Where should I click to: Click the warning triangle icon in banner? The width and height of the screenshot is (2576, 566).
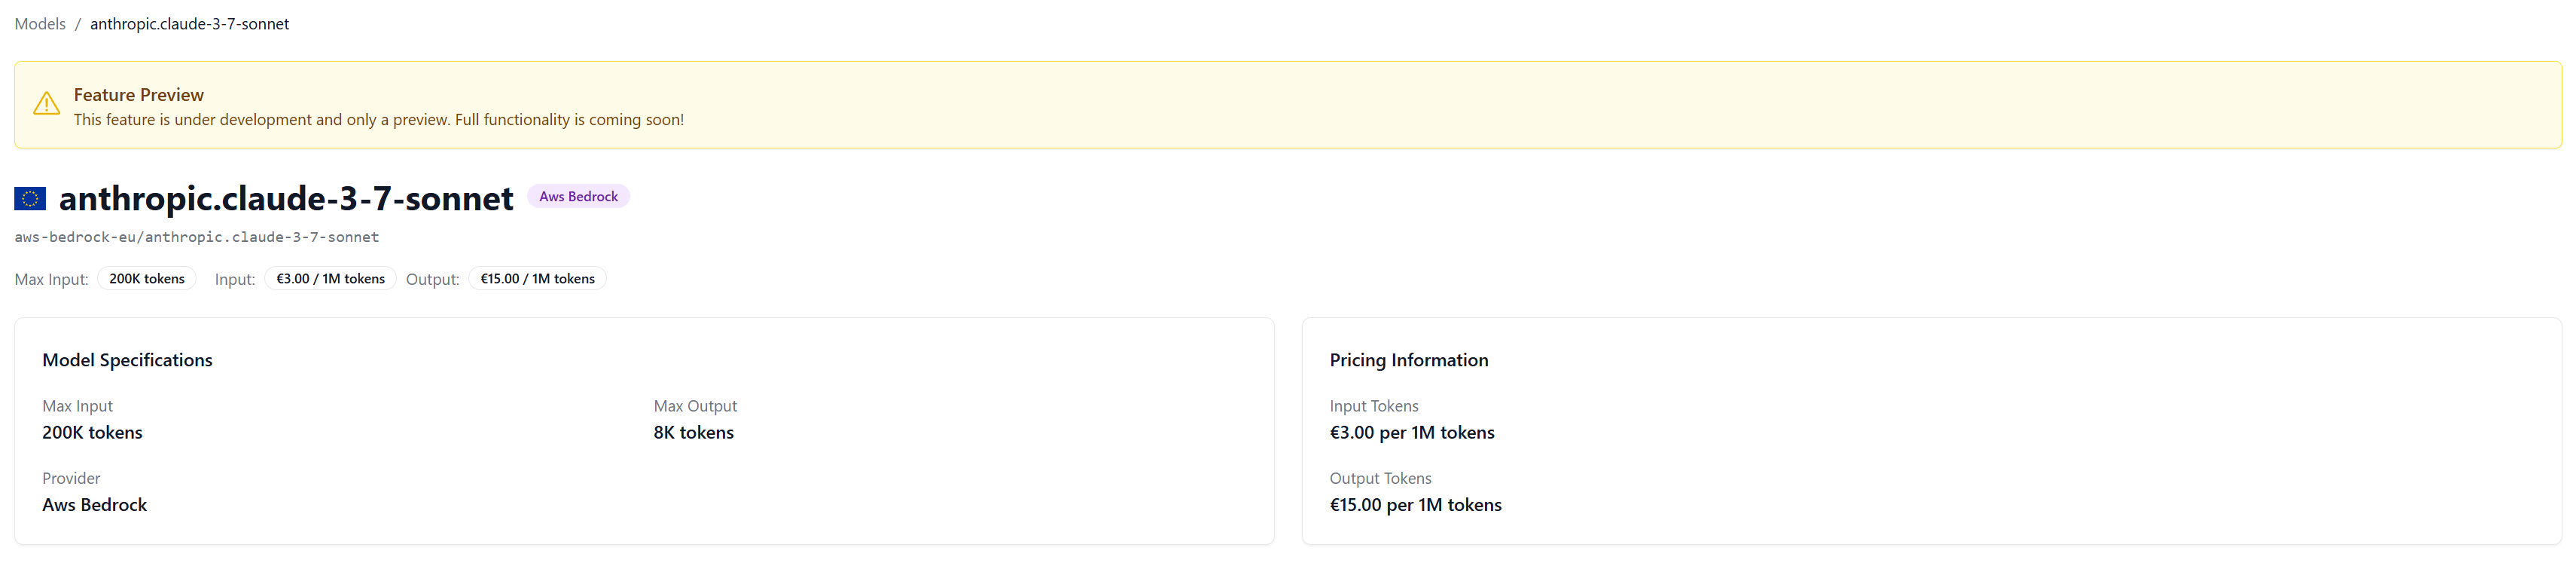coord(46,104)
